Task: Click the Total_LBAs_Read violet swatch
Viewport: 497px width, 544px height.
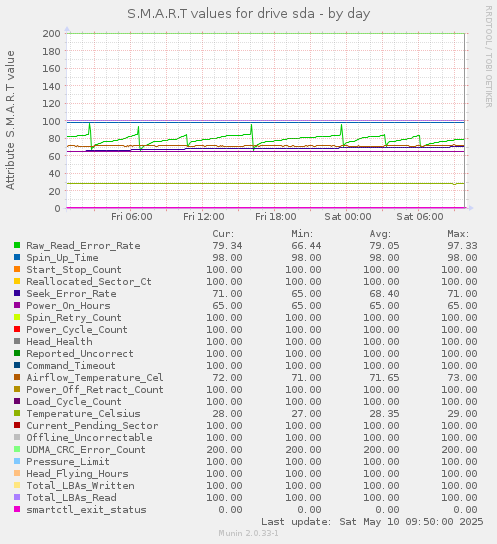Action: pos(17,497)
